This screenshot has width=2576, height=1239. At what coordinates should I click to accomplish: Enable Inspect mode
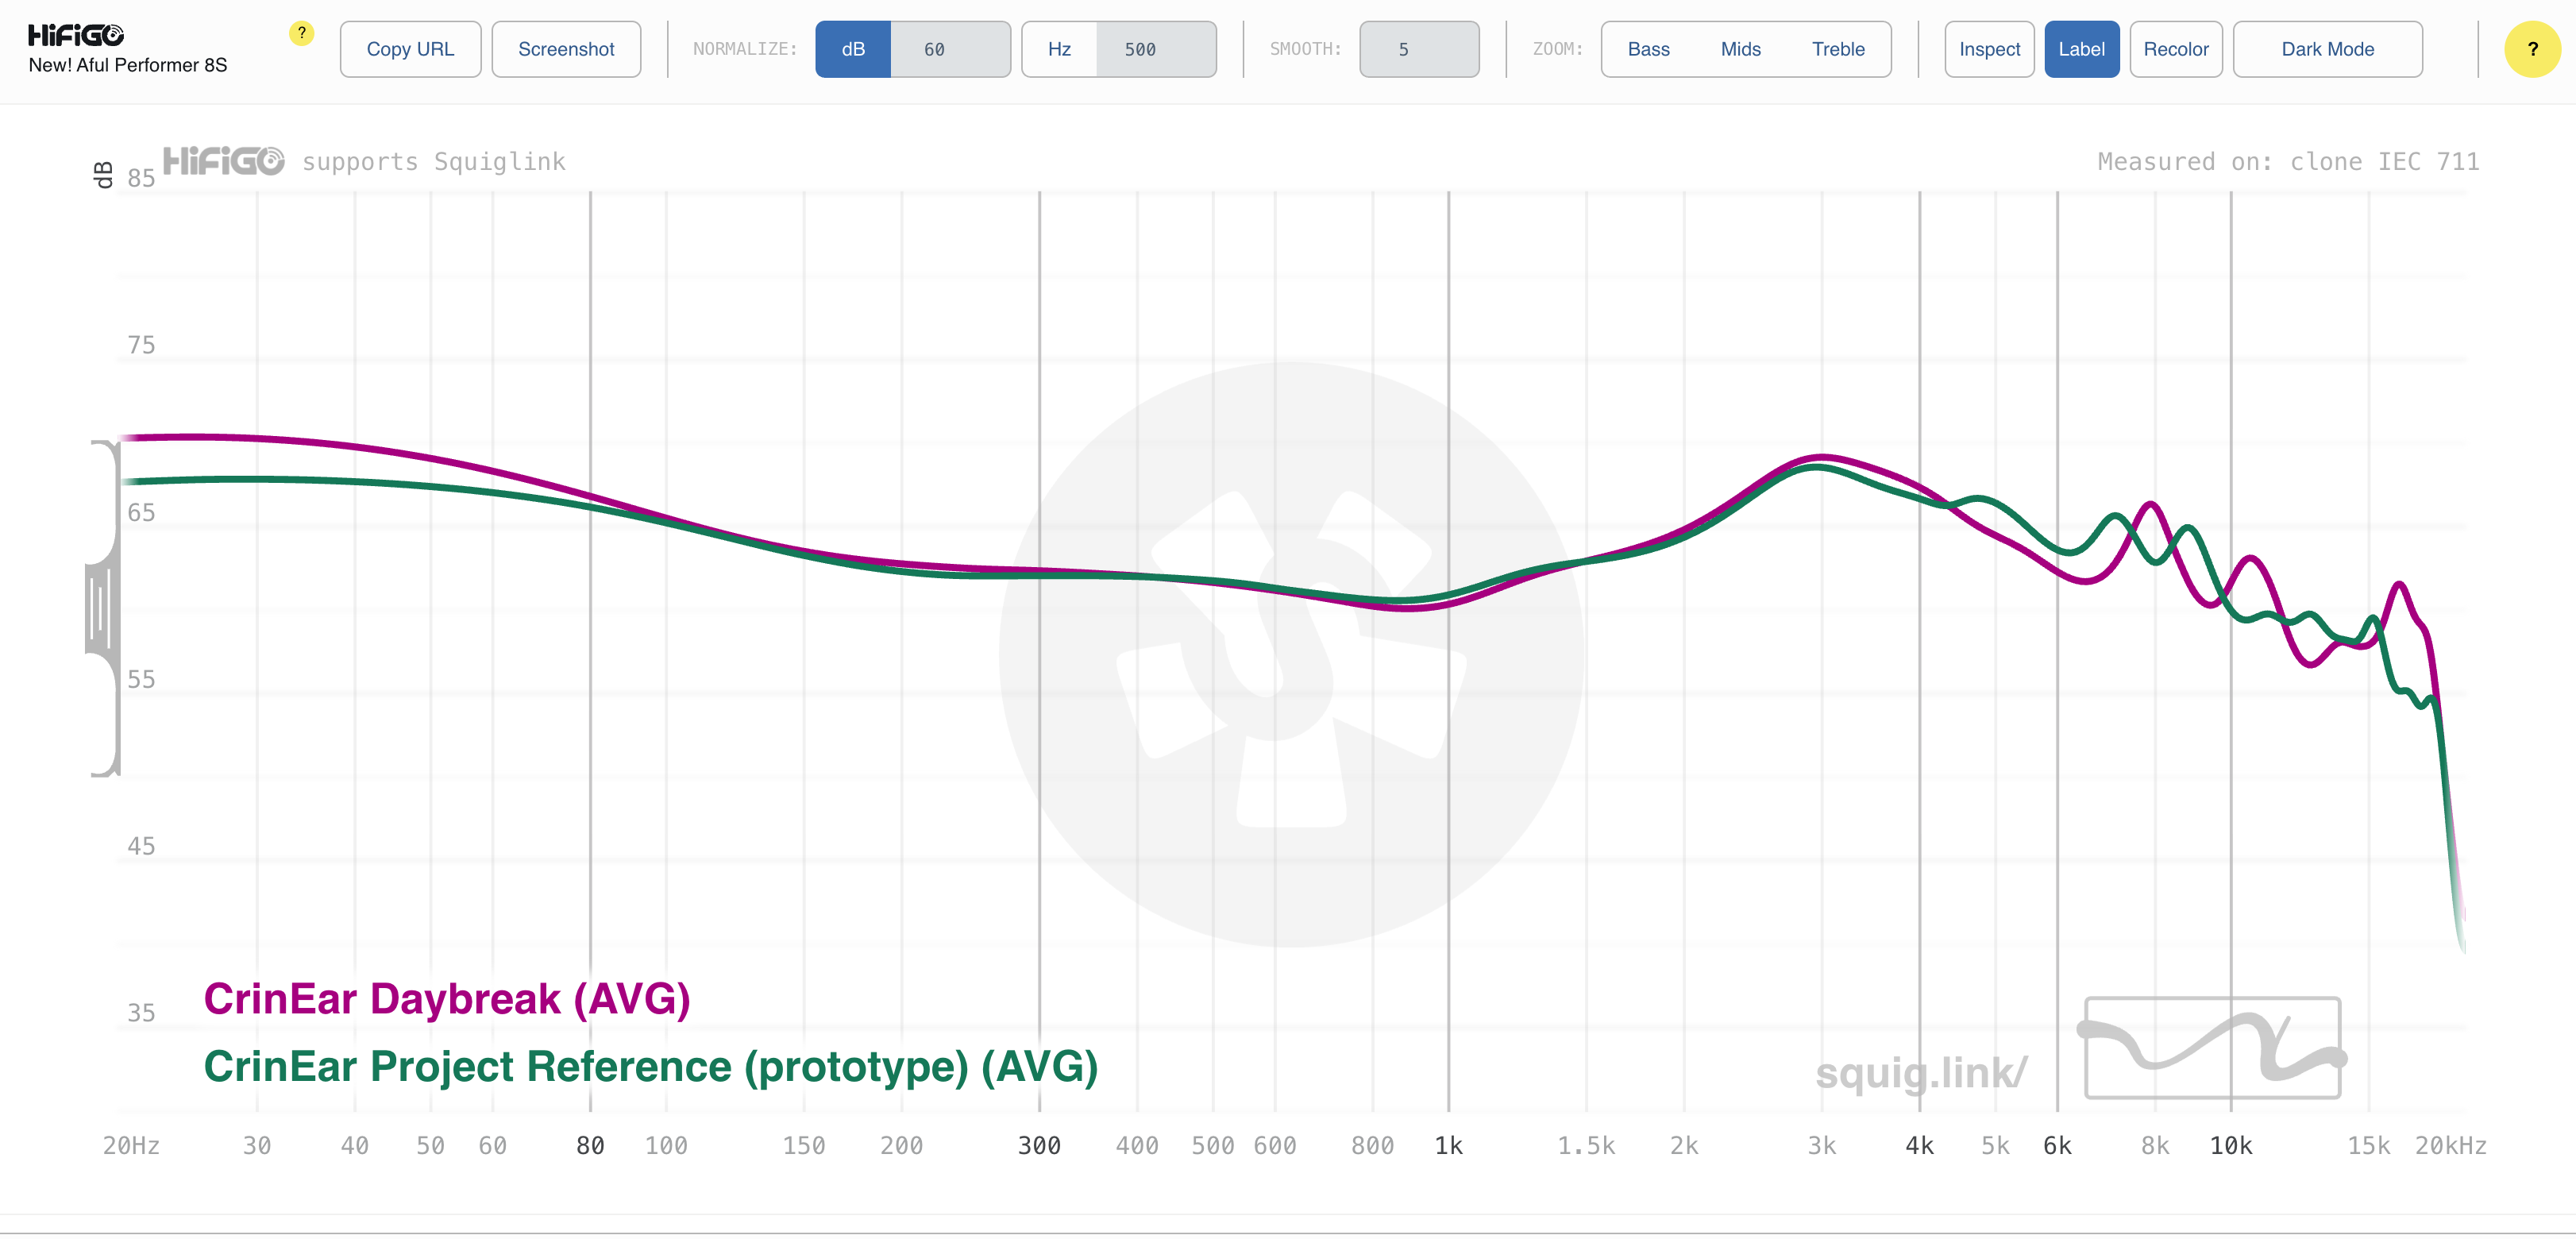(x=1988, y=49)
